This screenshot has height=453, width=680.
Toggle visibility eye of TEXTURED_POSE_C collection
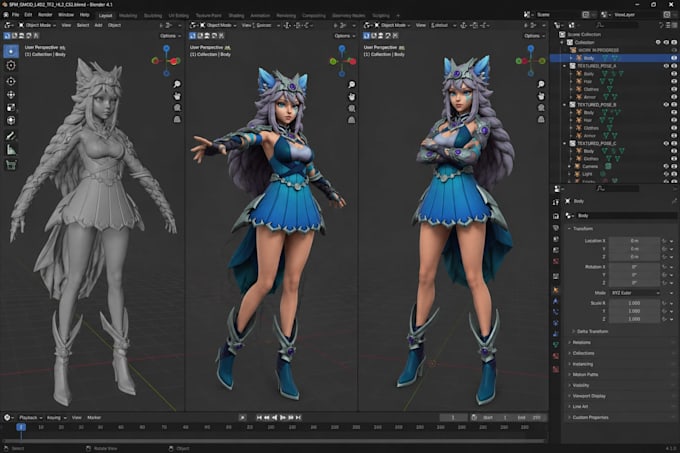tap(666, 143)
